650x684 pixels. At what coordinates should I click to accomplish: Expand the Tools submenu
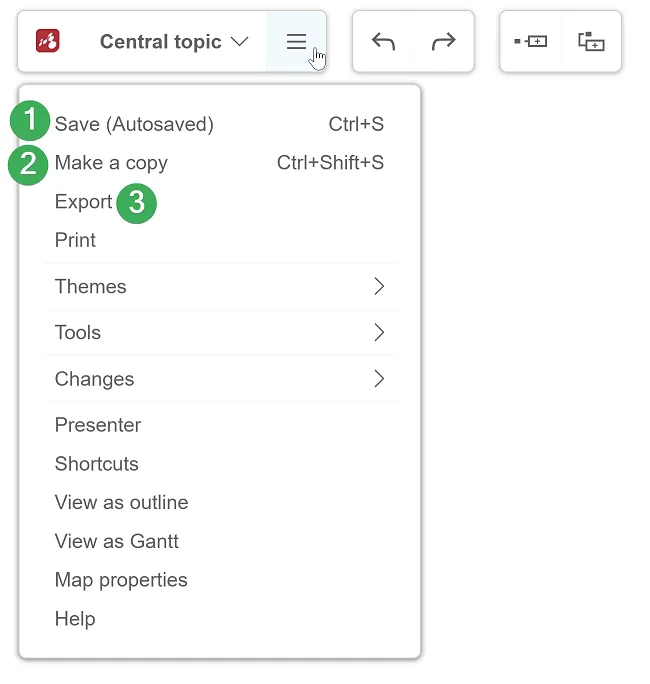pos(220,333)
